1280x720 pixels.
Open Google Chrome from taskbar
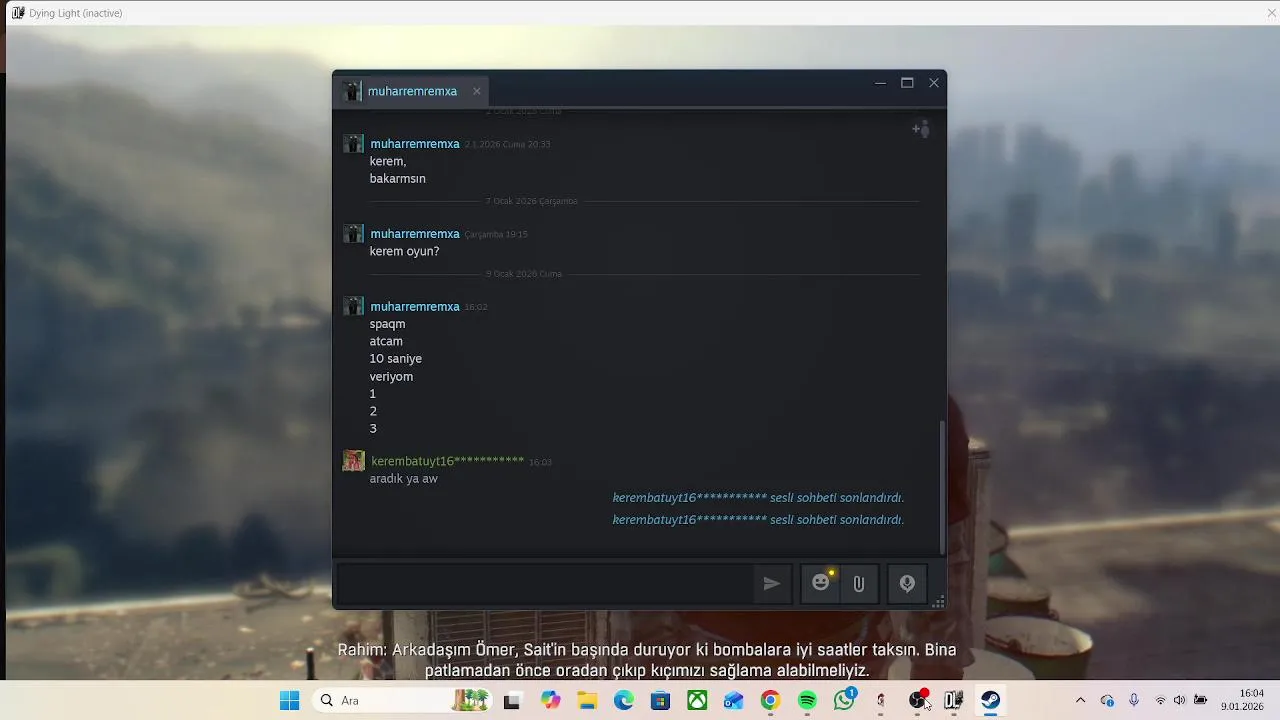770,701
